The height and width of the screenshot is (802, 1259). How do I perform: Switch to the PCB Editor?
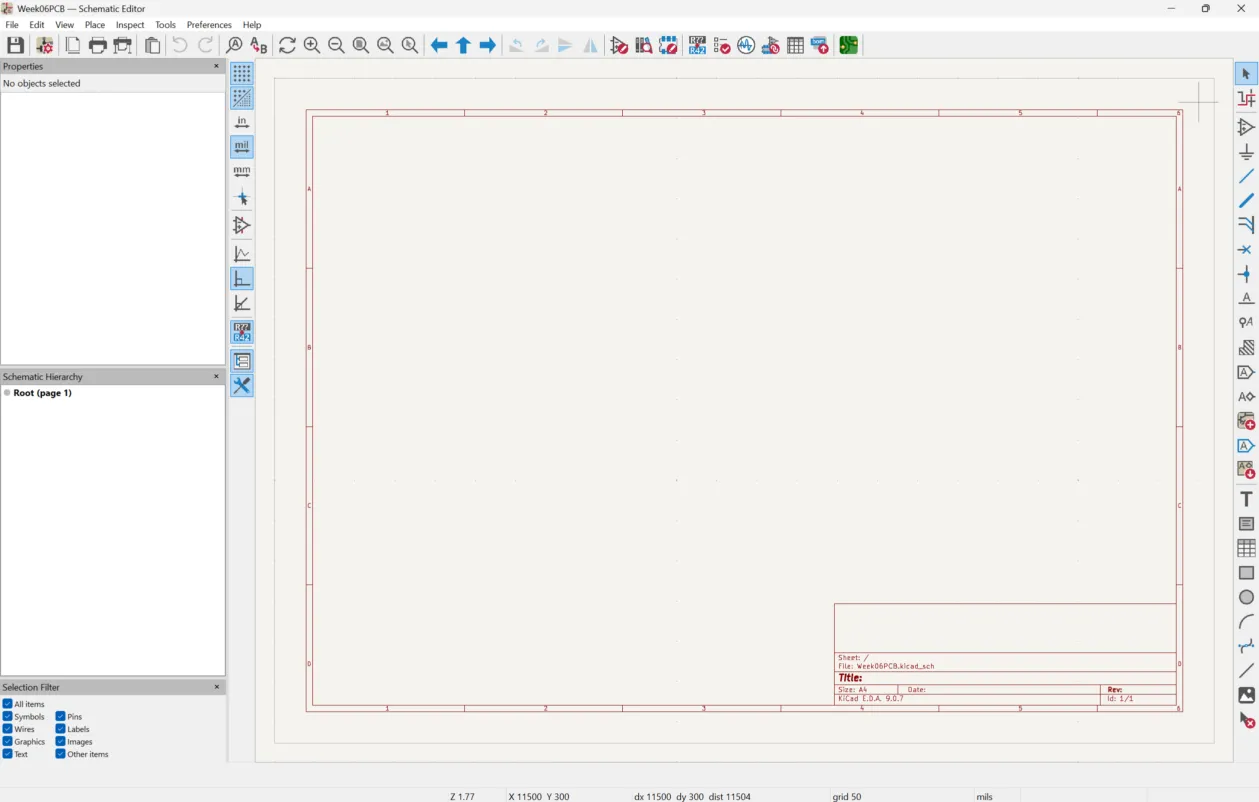(x=847, y=45)
